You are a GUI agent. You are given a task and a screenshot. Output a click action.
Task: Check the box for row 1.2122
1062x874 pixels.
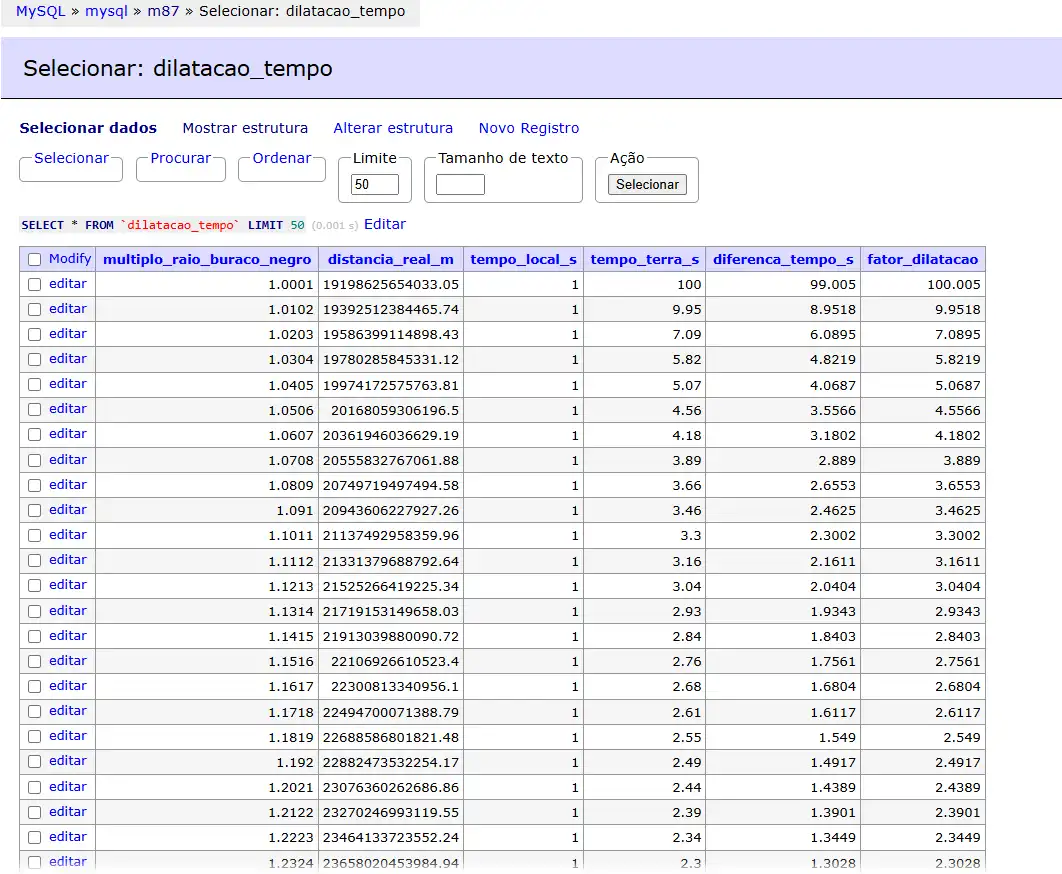point(35,812)
